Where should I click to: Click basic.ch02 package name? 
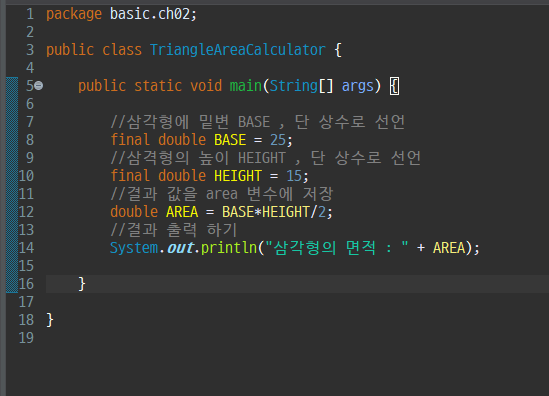(x=150, y=14)
